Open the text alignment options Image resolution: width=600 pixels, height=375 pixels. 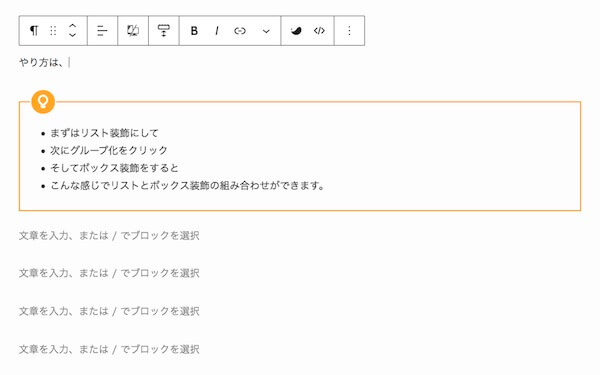(x=102, y=31)
